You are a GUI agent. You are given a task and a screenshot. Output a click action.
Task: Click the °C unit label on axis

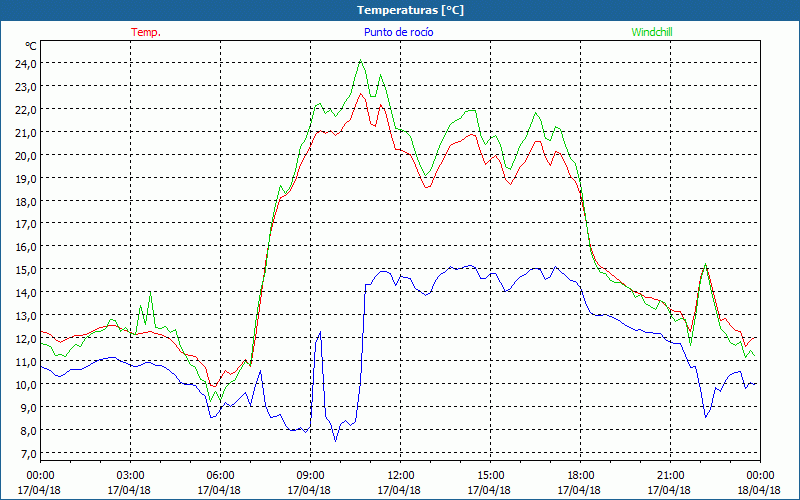[x=31, y=46]
